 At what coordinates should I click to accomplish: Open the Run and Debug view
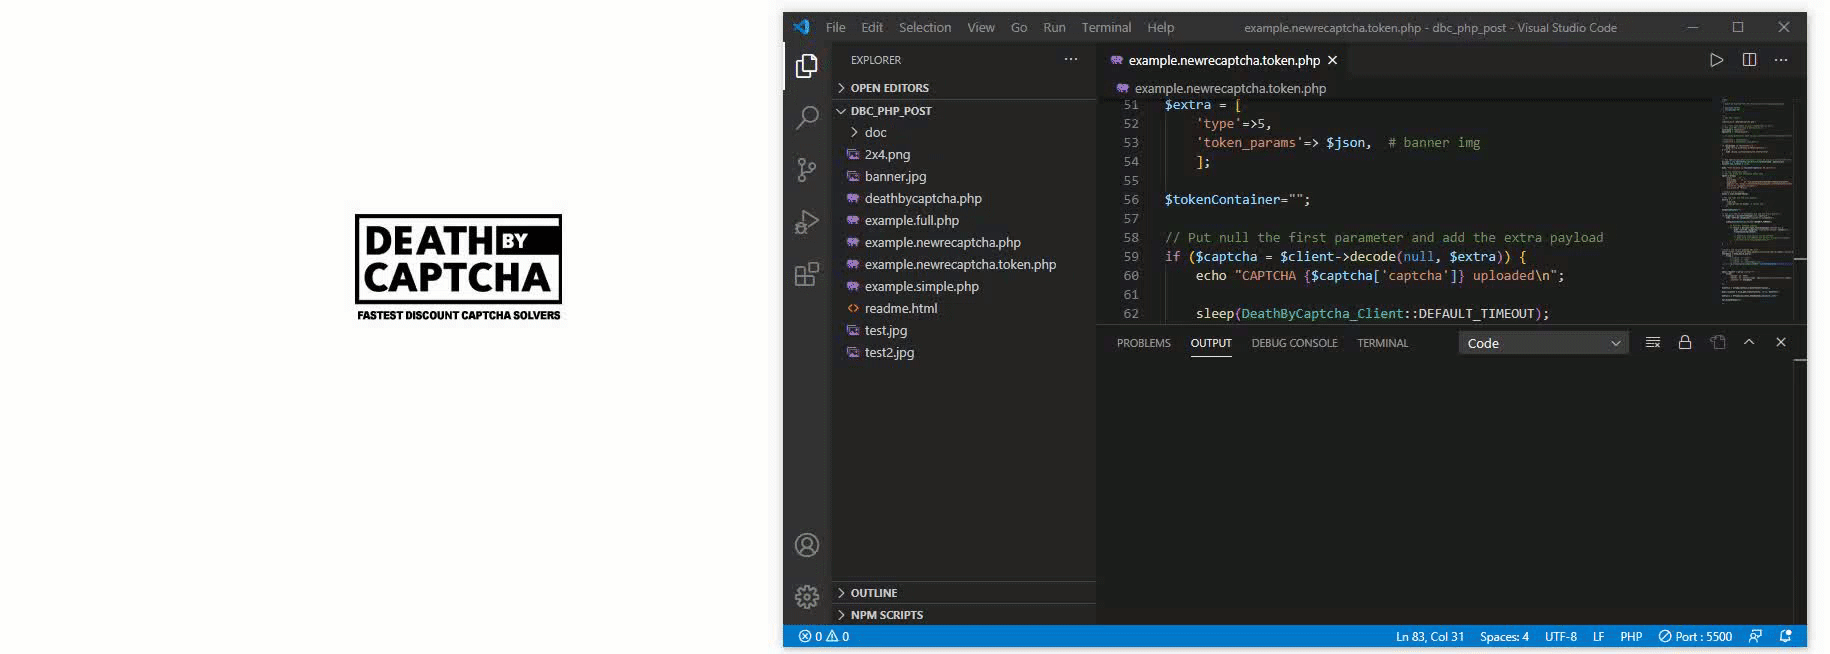pos(807,222)
